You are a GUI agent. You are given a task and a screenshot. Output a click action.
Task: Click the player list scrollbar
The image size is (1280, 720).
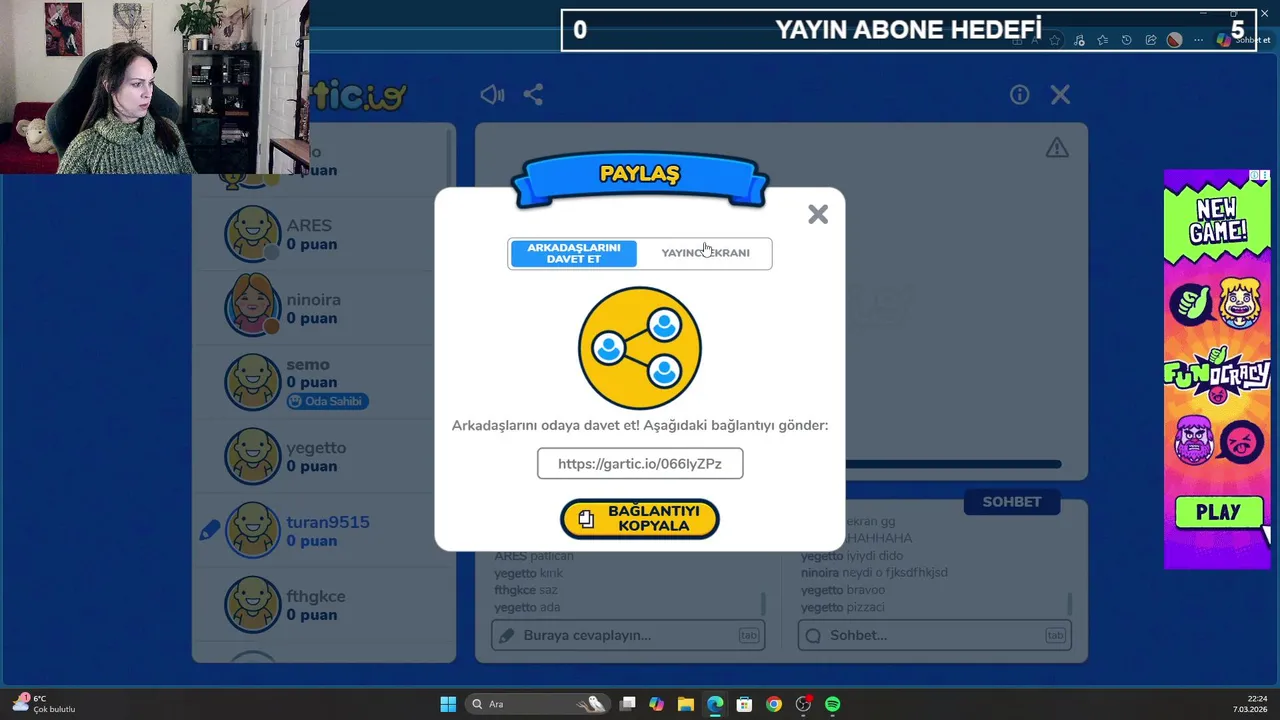click(450, 160)
